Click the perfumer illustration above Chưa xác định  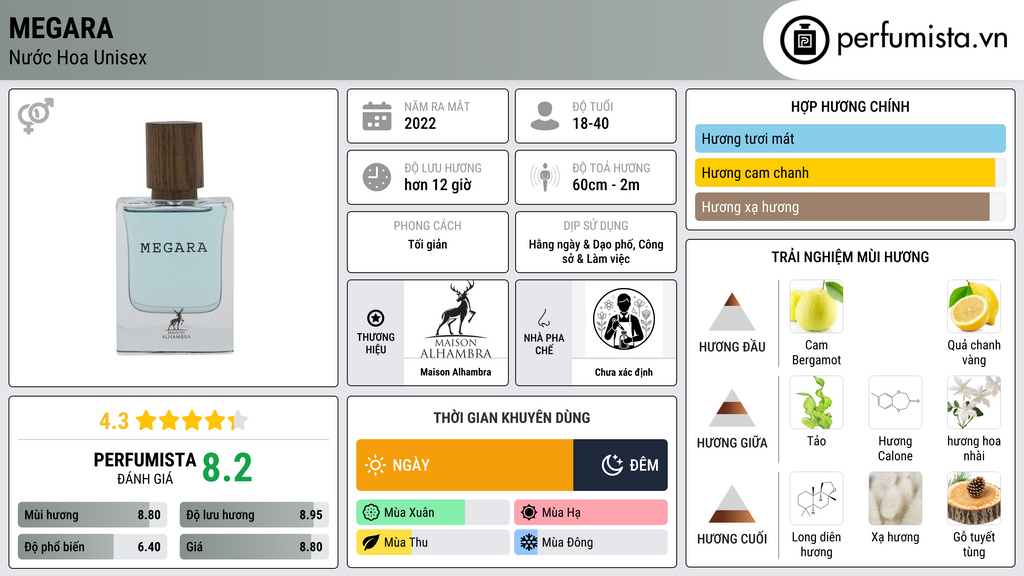624,319
